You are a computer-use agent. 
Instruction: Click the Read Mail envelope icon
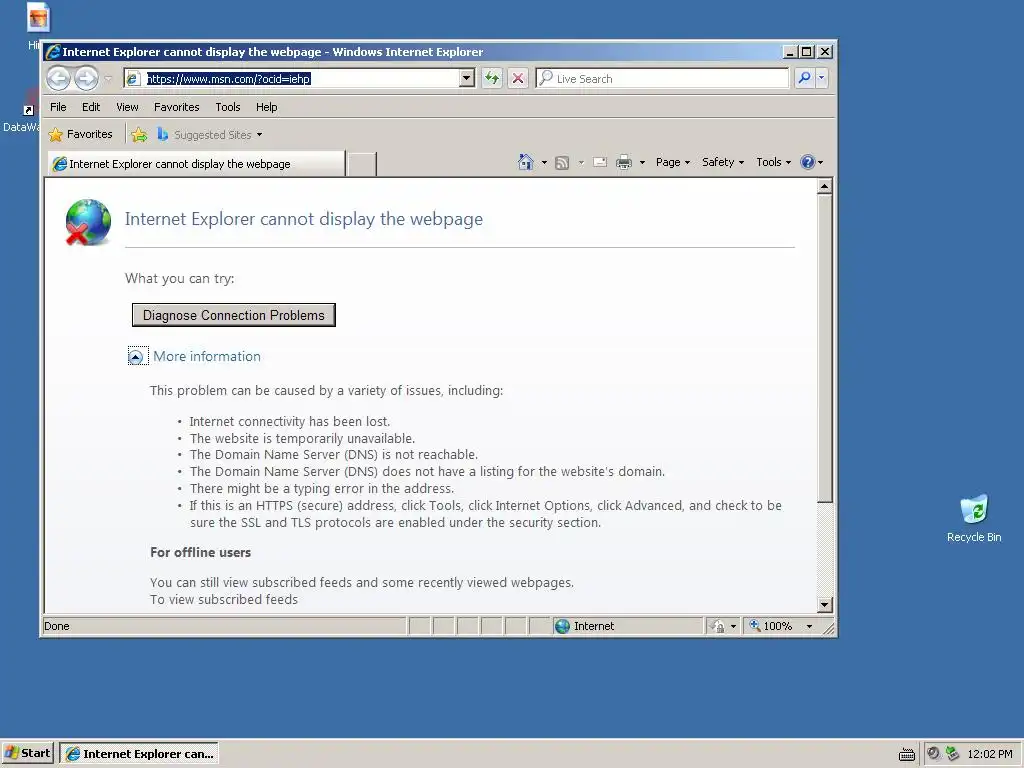tap(600, 163)
